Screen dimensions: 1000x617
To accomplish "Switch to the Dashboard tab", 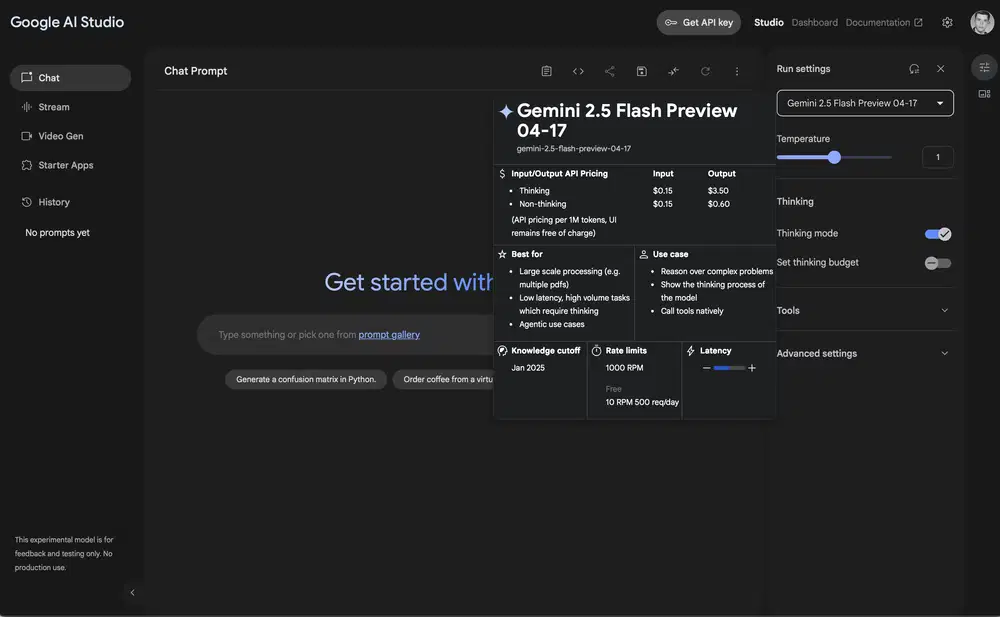I will [814, 22].
